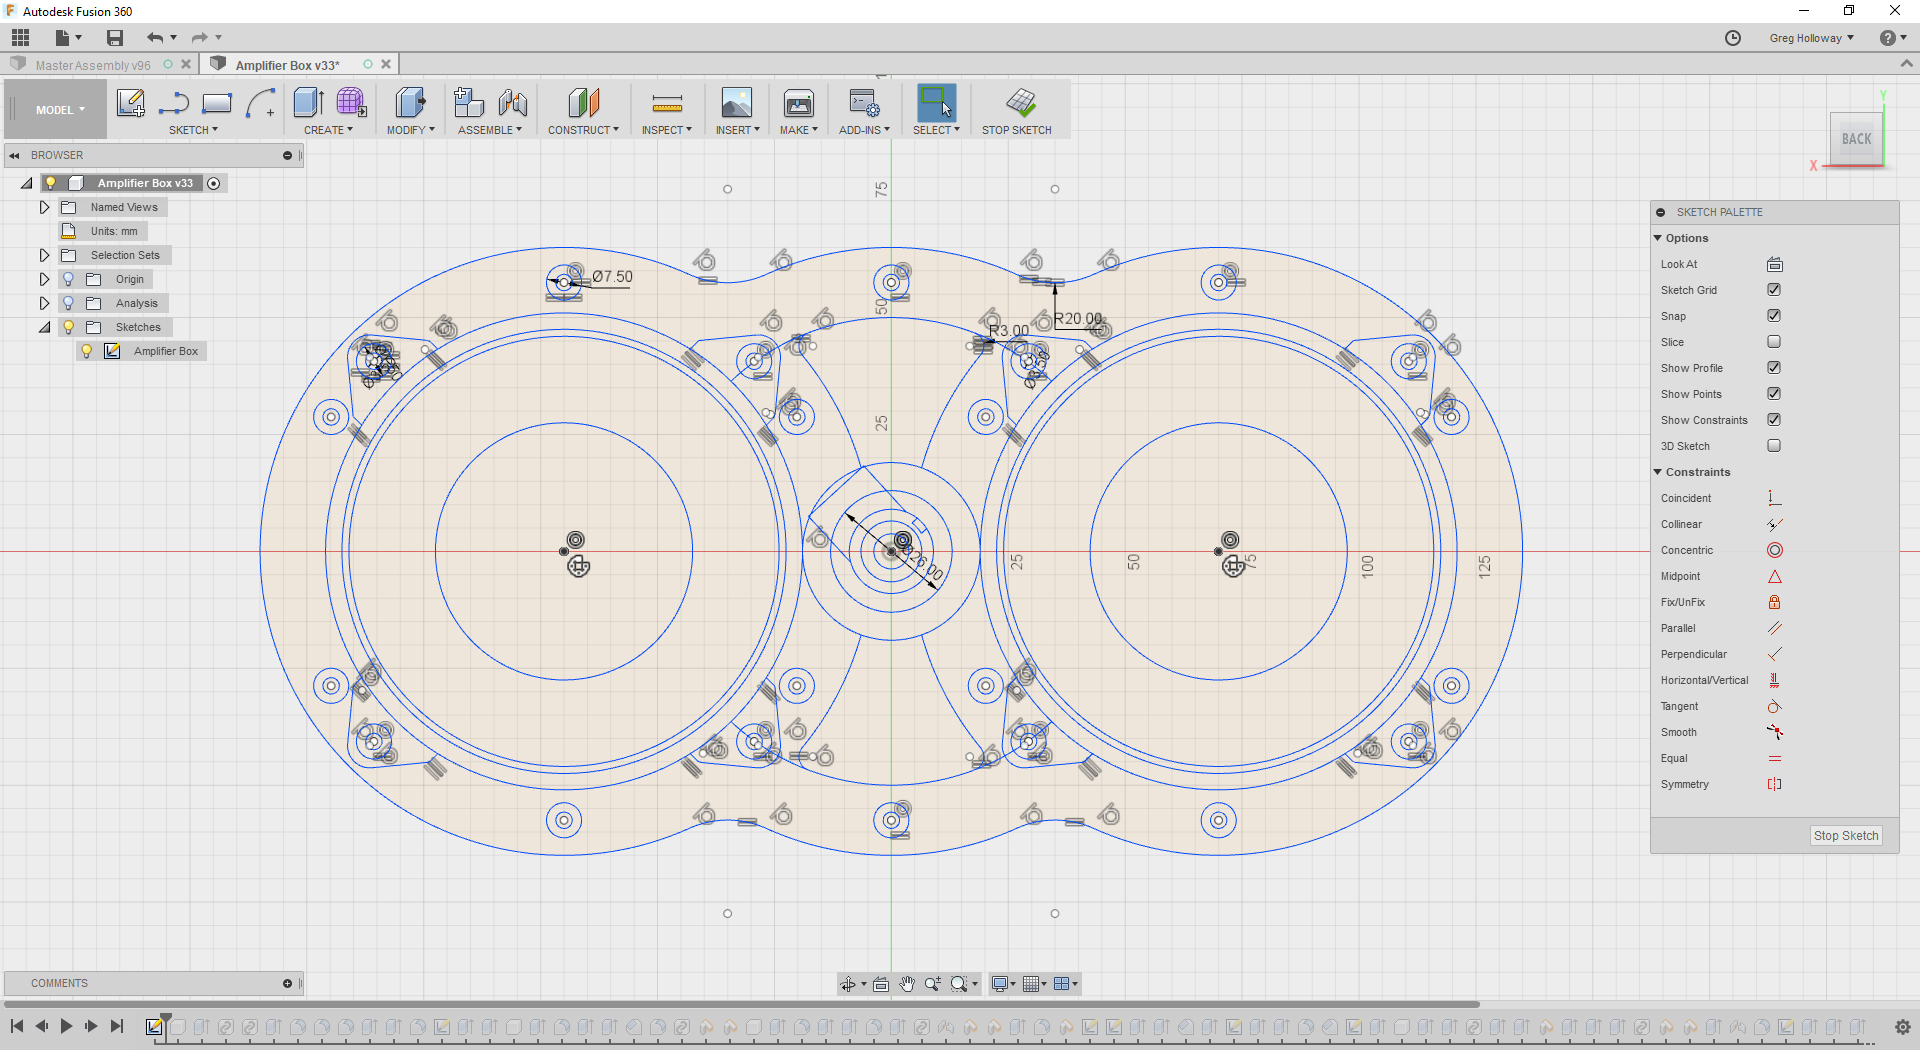Toggle visibility of the Amplifier Box sketch
This screenshot has height=1050, width=1920.
click(x=87, y=351)
